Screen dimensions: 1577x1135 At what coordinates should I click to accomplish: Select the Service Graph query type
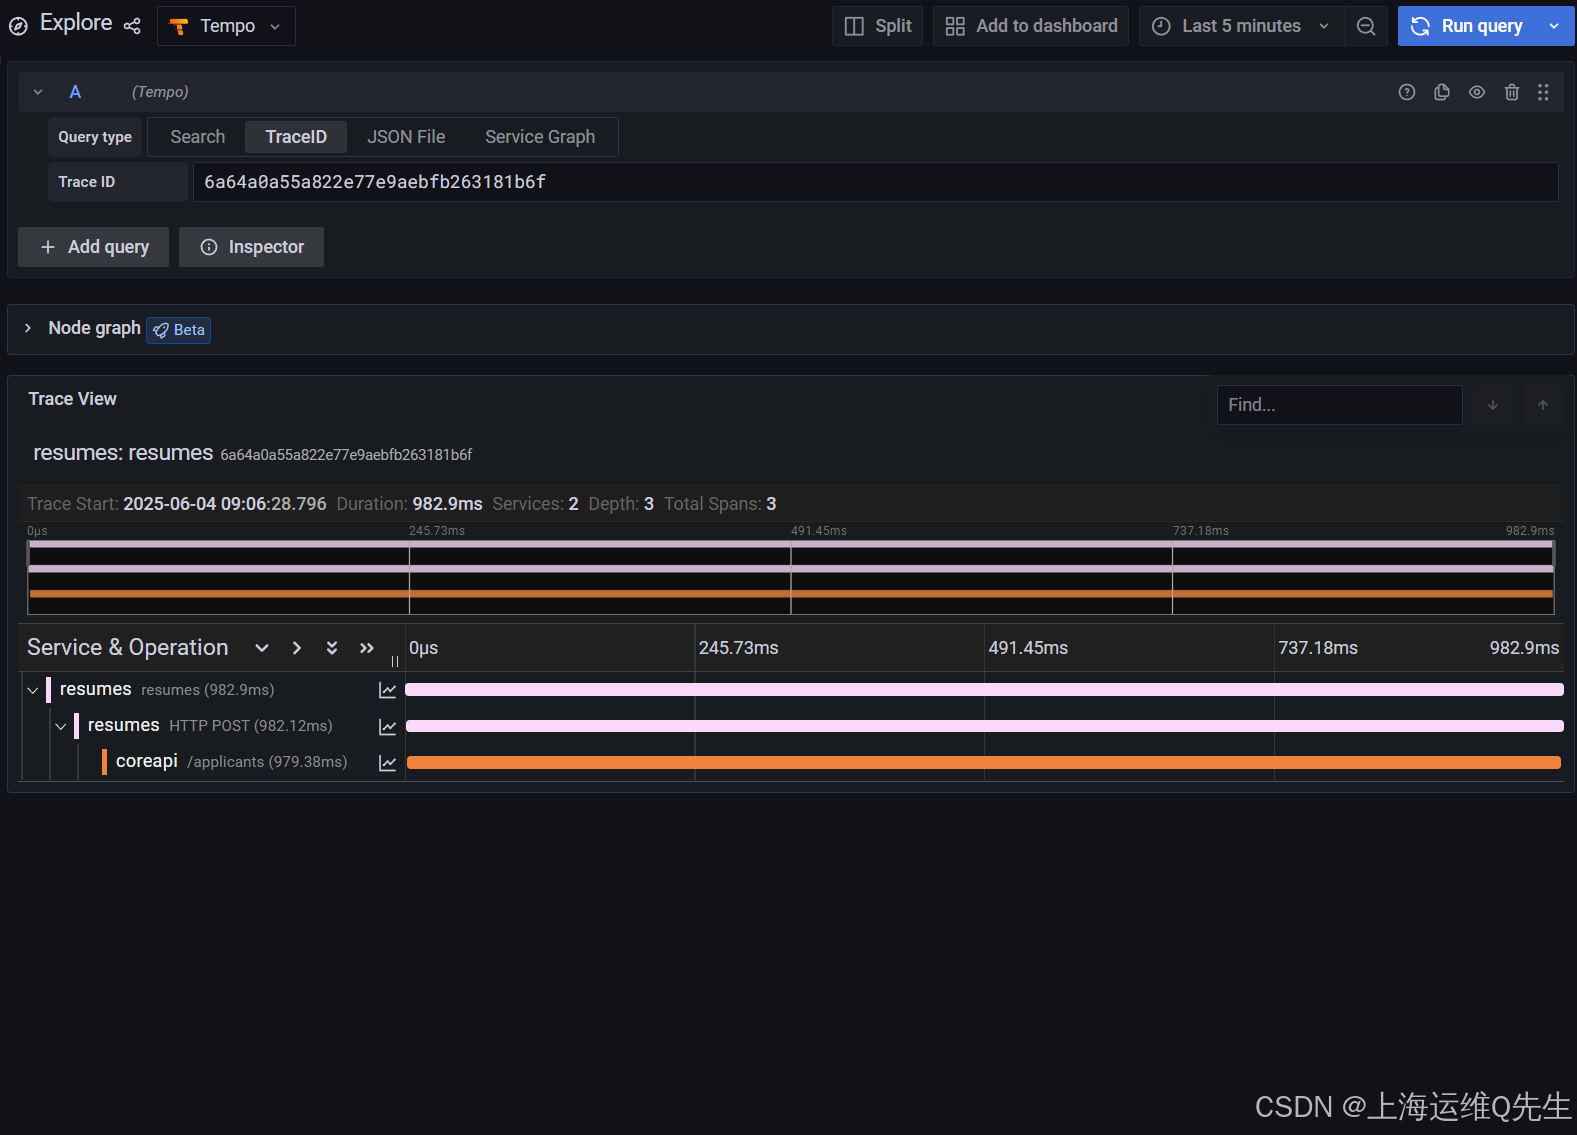(x=540, y=137)
